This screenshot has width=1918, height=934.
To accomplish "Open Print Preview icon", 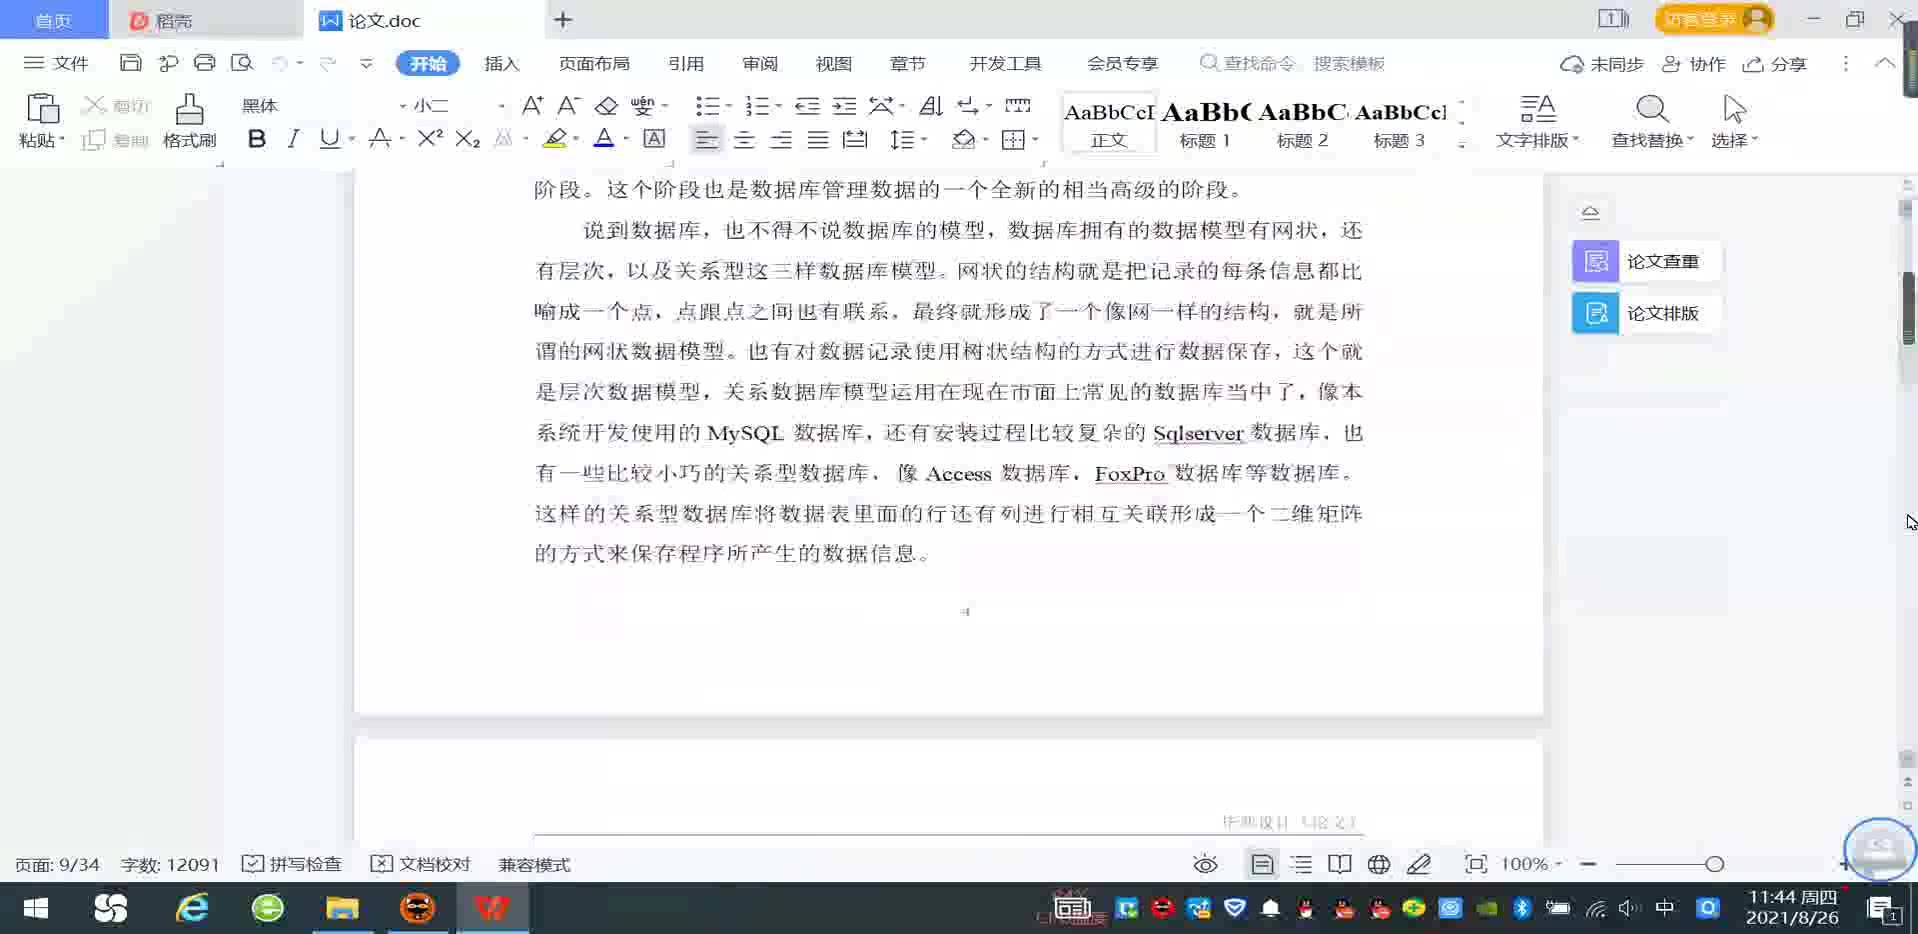I will pos(241,63).
